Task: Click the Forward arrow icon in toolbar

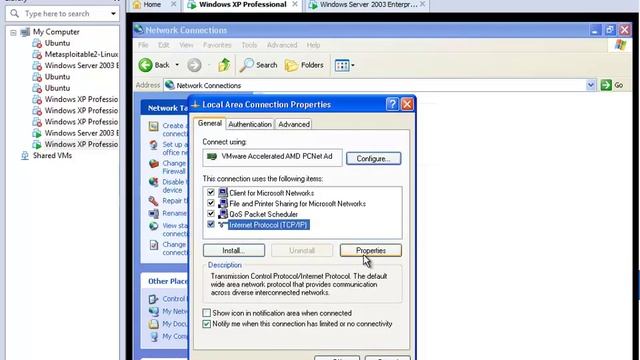Action: click(194, 65)
